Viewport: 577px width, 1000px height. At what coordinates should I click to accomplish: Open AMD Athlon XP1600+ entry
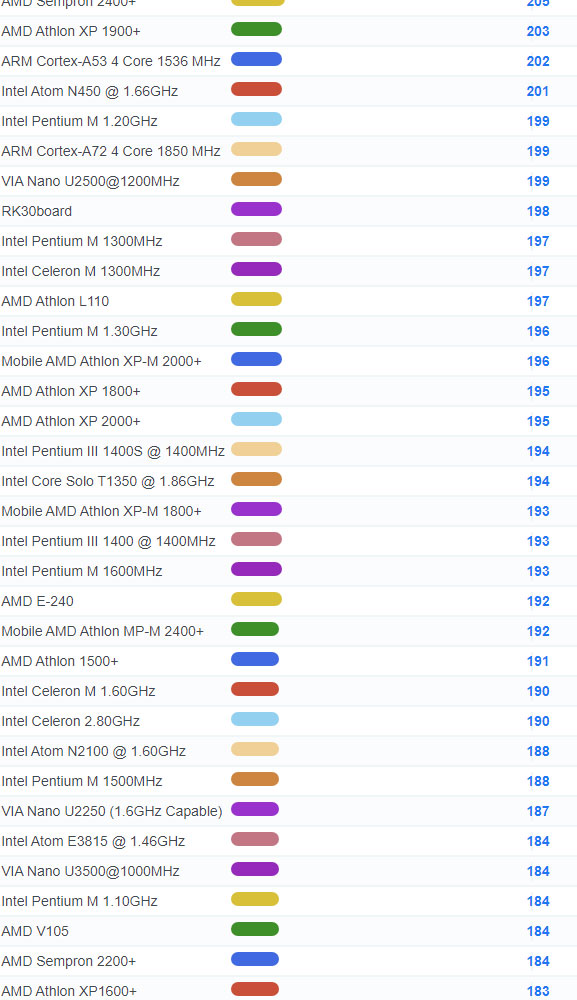click(x=69, y=990)
